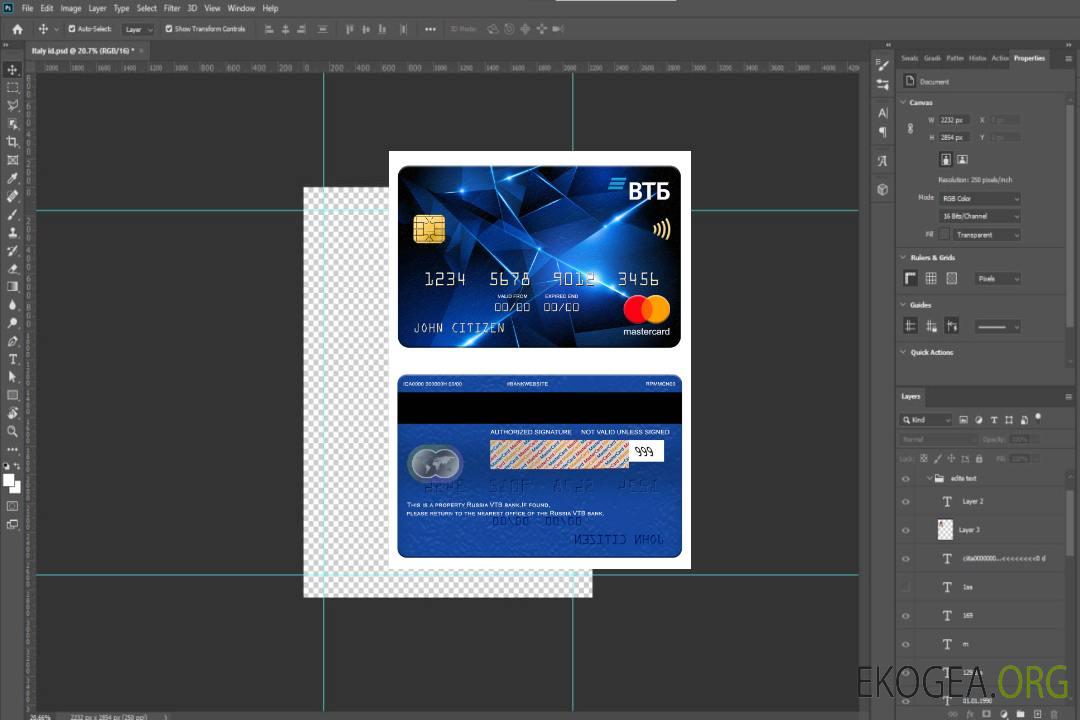Set landscape canvas orientation
This screenshot has width=1080, height=720.
(x=962, y=159)
